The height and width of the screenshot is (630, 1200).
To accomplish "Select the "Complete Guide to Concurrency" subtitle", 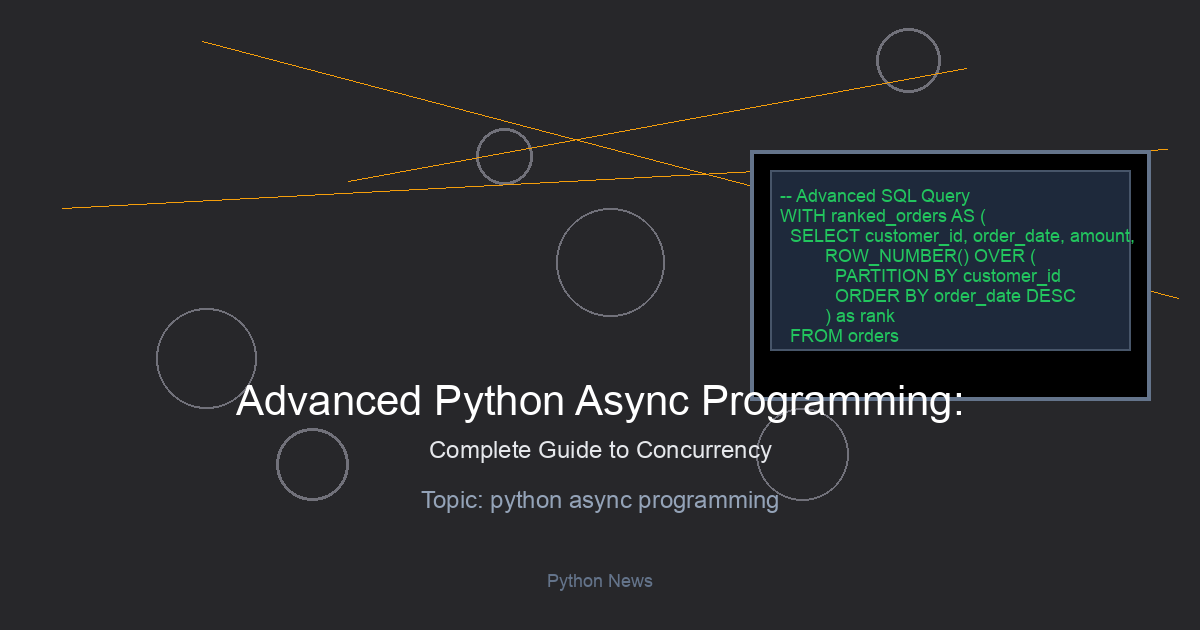I will coord(600,450).
